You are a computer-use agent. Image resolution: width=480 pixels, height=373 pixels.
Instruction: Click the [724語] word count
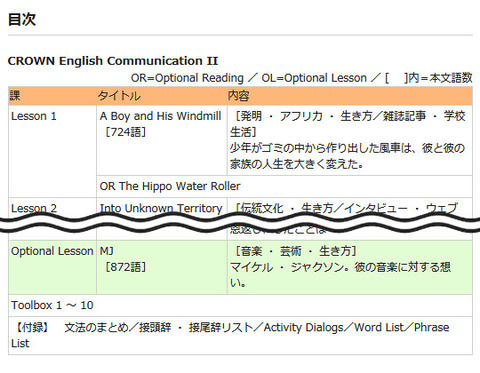pos(126,132)
